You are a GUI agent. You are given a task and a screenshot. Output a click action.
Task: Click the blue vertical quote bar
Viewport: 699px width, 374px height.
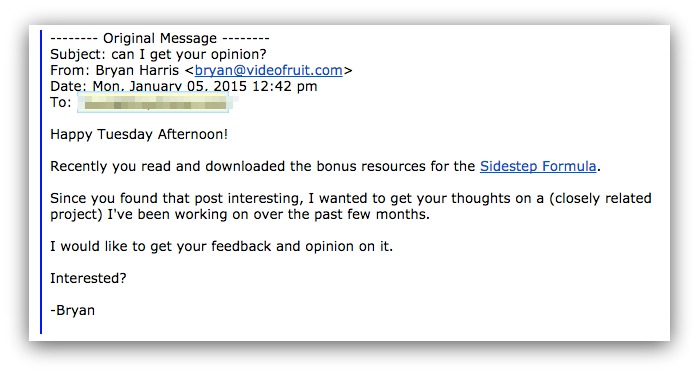(x=41, y=182)
